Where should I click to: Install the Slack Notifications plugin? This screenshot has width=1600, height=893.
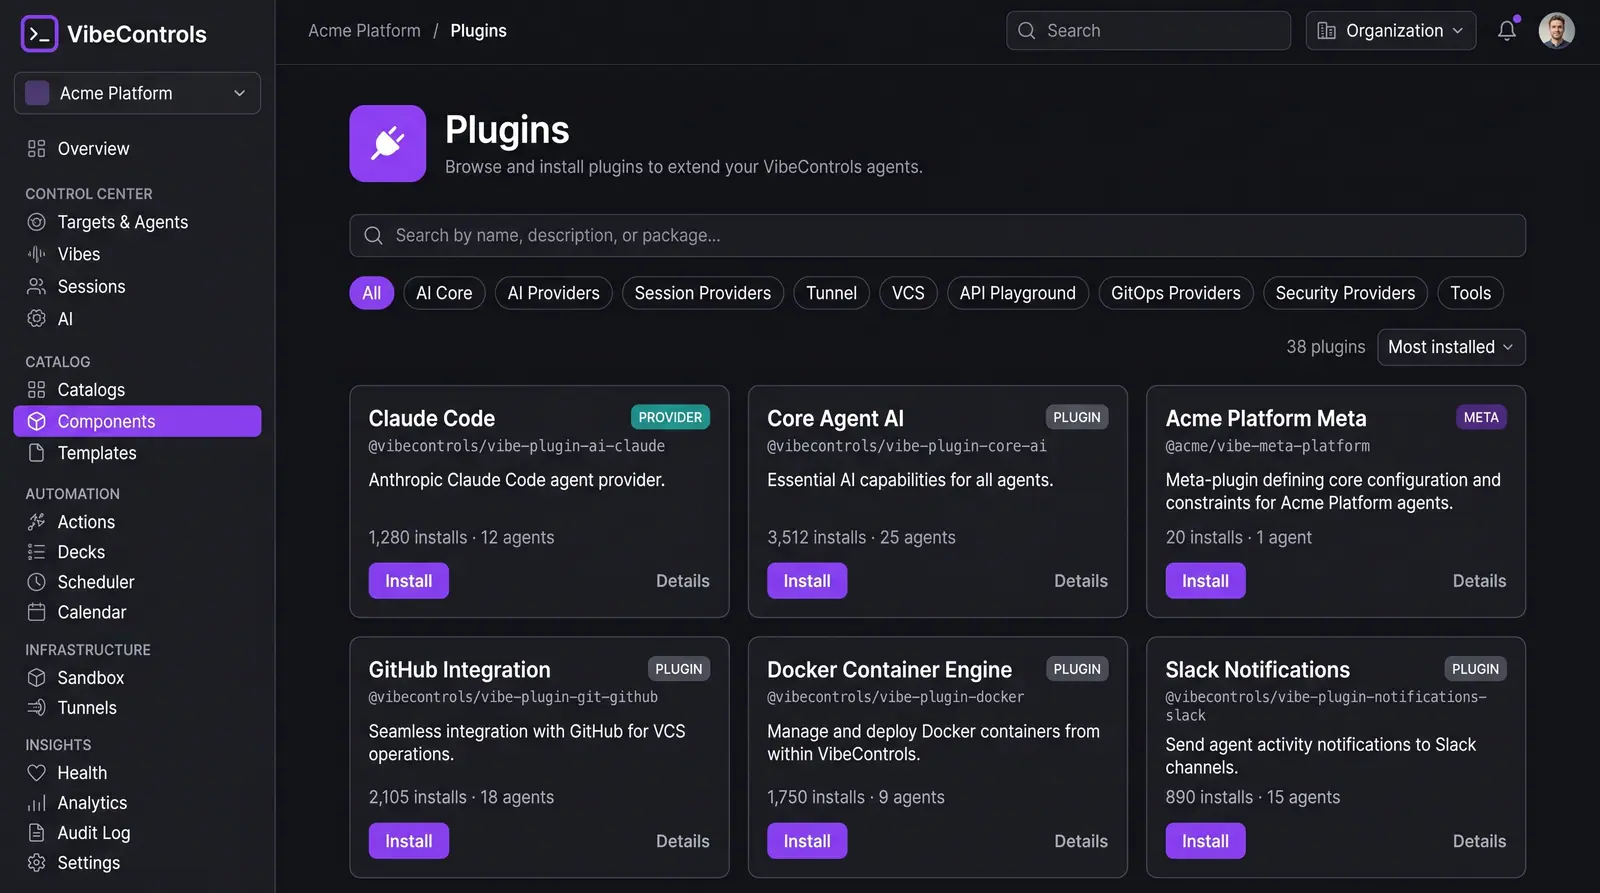[x=1205, y=841]
